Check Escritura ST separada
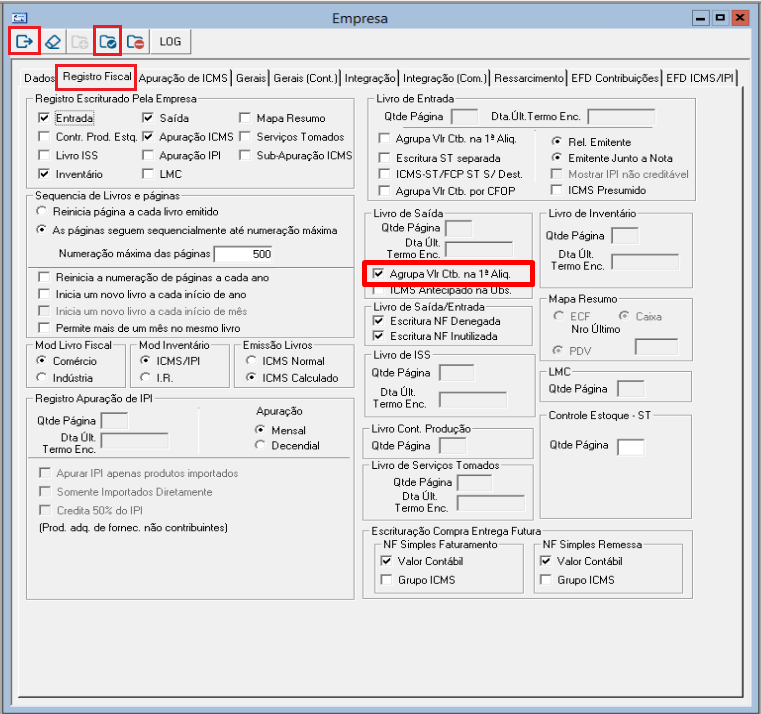 (x=384, y=158)
